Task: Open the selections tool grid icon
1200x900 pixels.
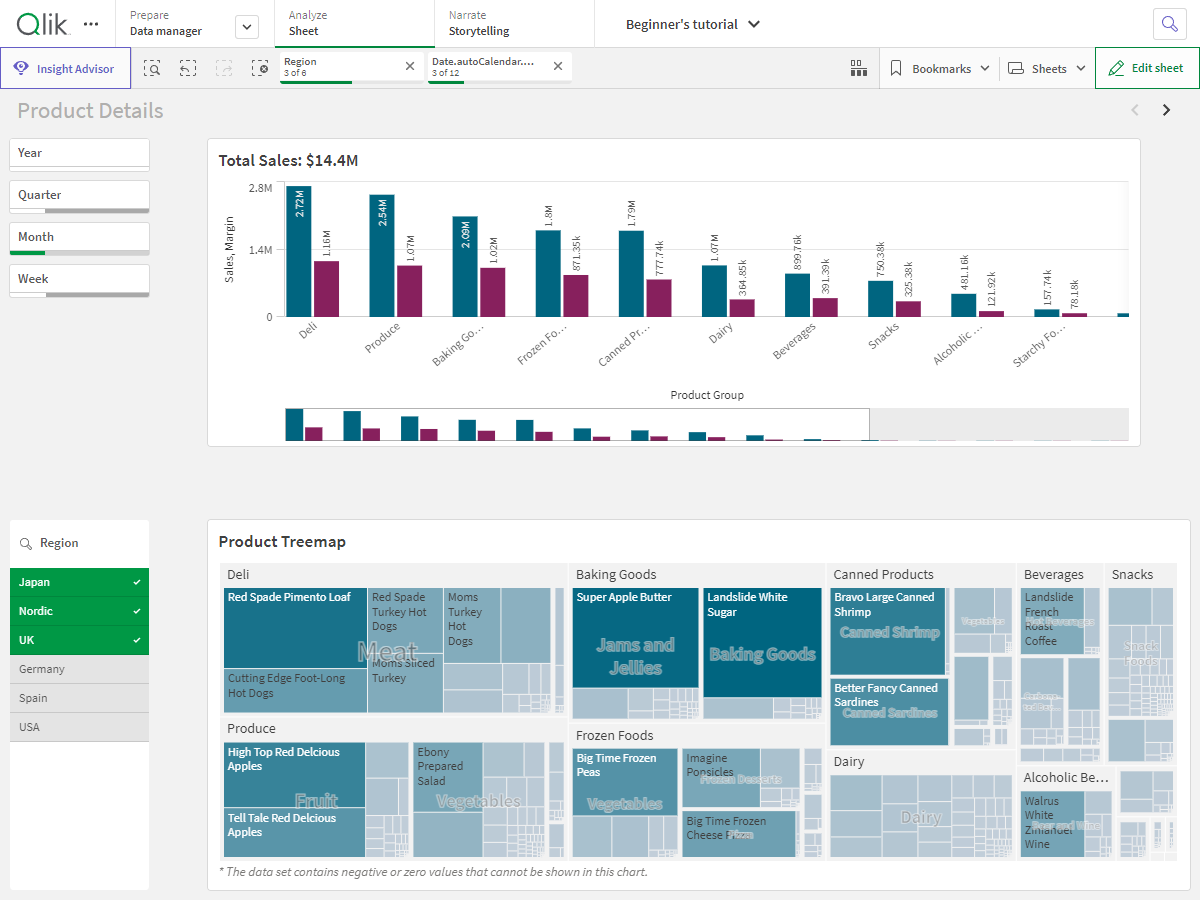Action: (858, 68)
